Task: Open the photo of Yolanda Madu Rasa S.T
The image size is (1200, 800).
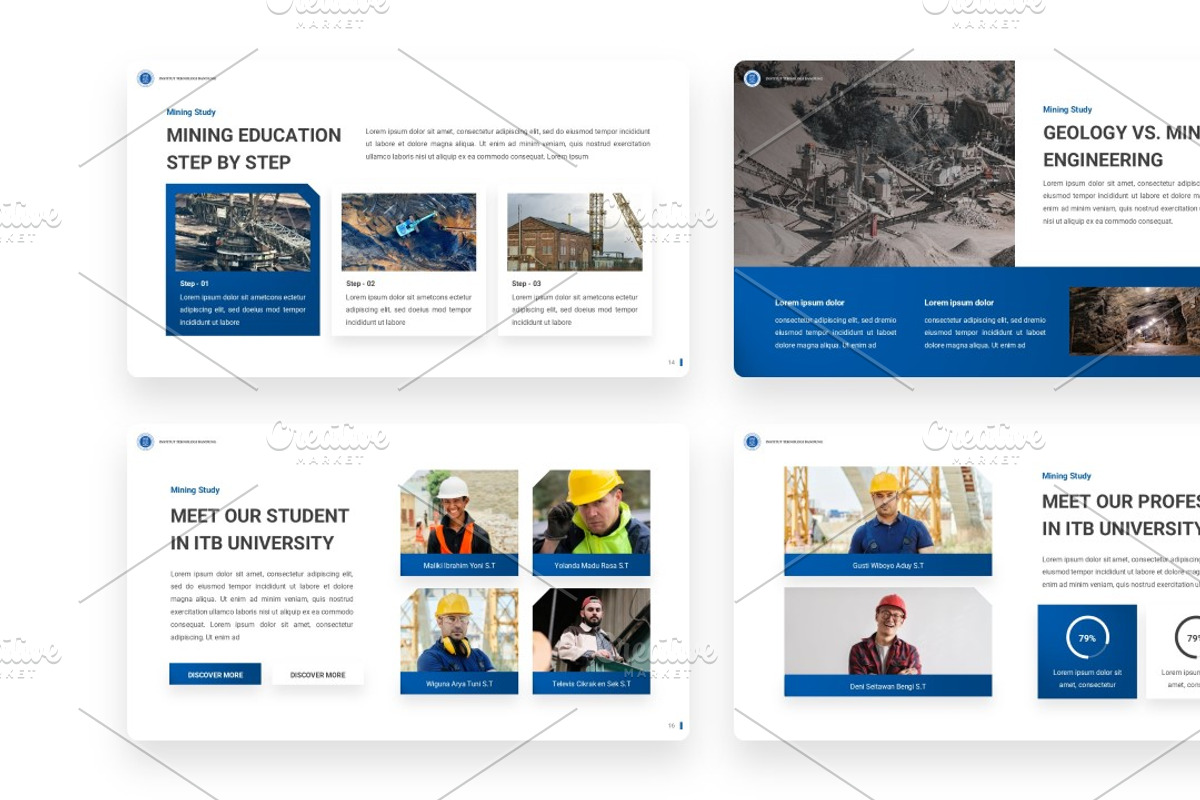Action: [591, 512]
